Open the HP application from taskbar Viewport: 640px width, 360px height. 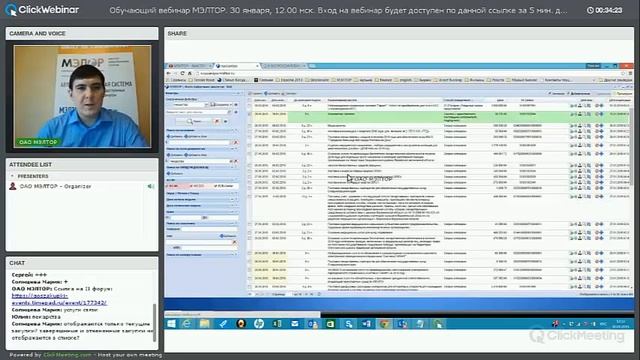pos(258,324)
